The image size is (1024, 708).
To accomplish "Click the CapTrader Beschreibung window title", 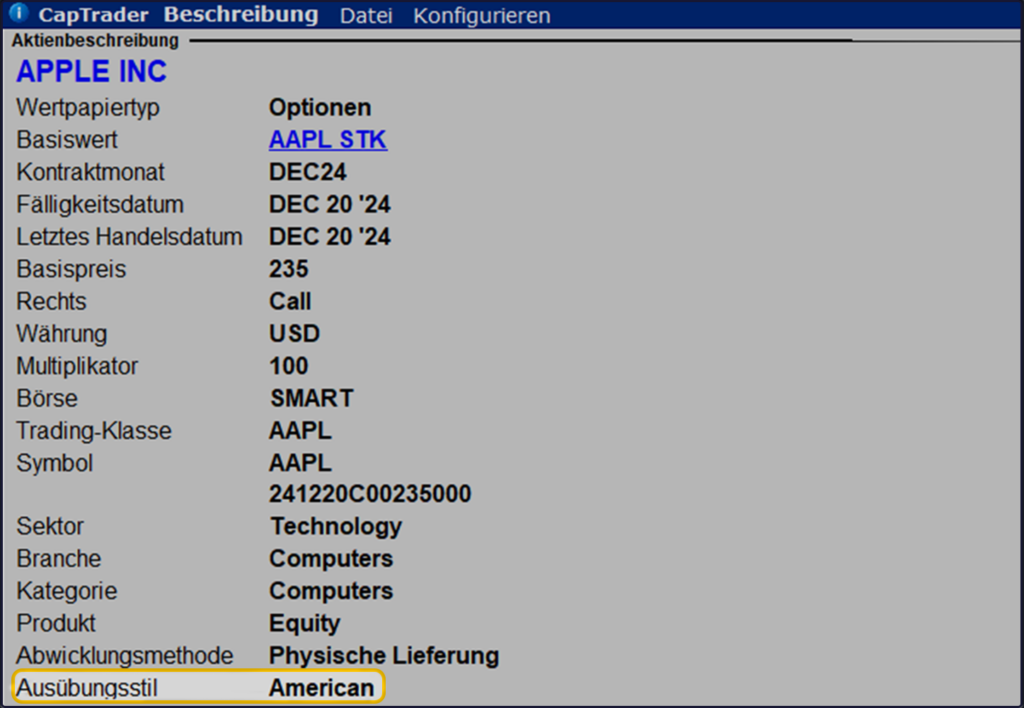I will [178, 14].
